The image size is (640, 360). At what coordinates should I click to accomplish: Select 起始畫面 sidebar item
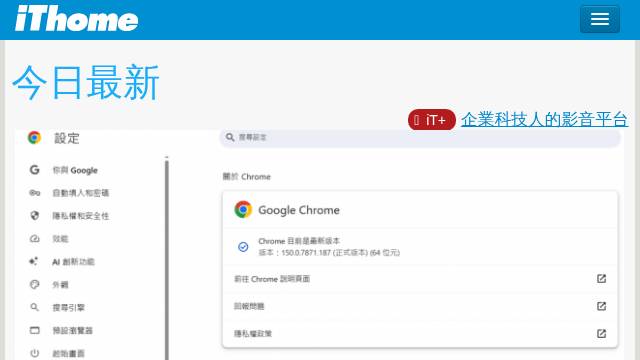68,353
